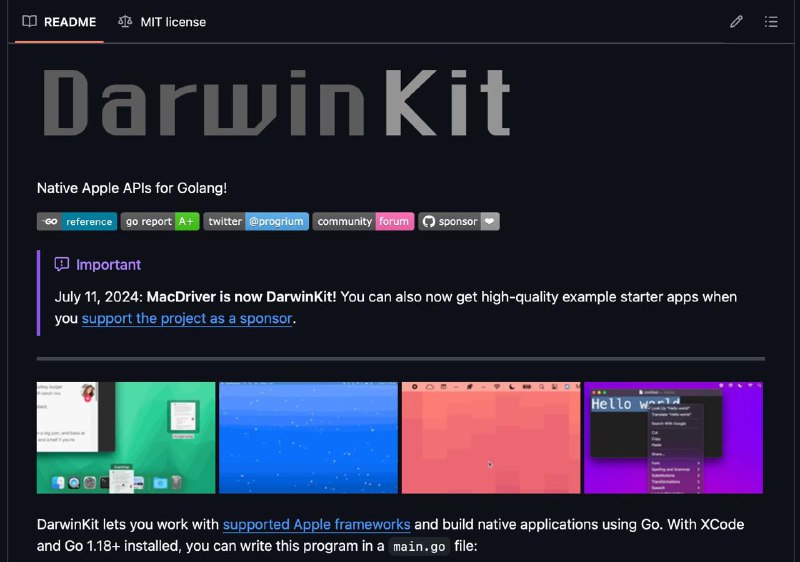Open the salmon pink menu bar screenshot
This screenshot has width=800, height=562.
491,438
